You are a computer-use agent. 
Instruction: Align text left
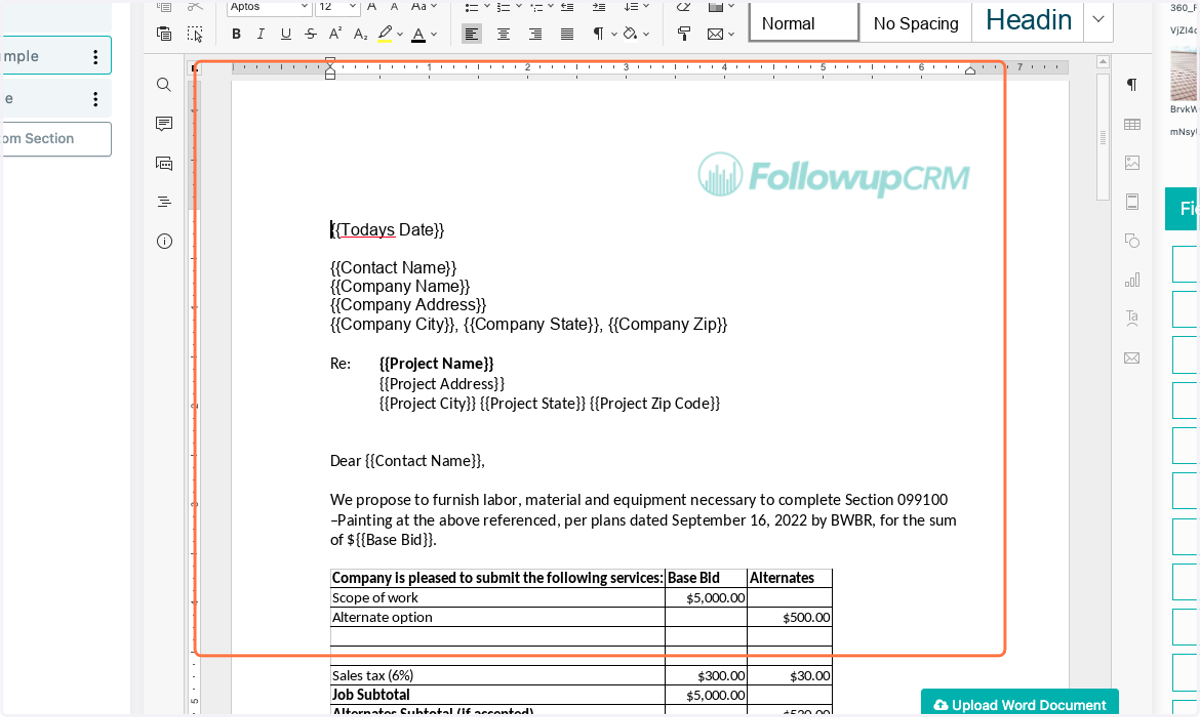pos(472,34)
